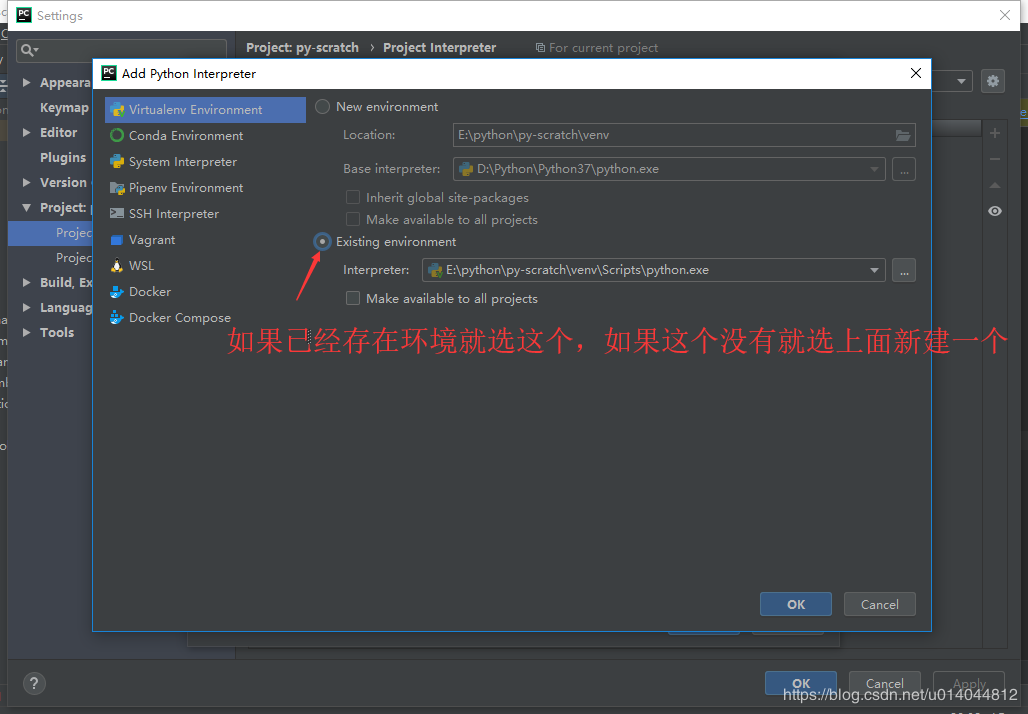Screen dimensions: 1028x714
Task: Click the Docker Compose whale icon
Action: tap(117, 317)
